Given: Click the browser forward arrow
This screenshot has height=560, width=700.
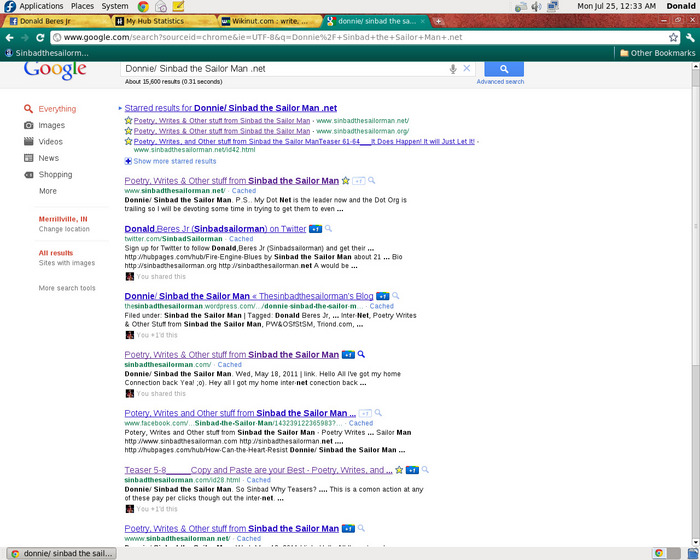Looking at the screenshot, I should 25,38.
